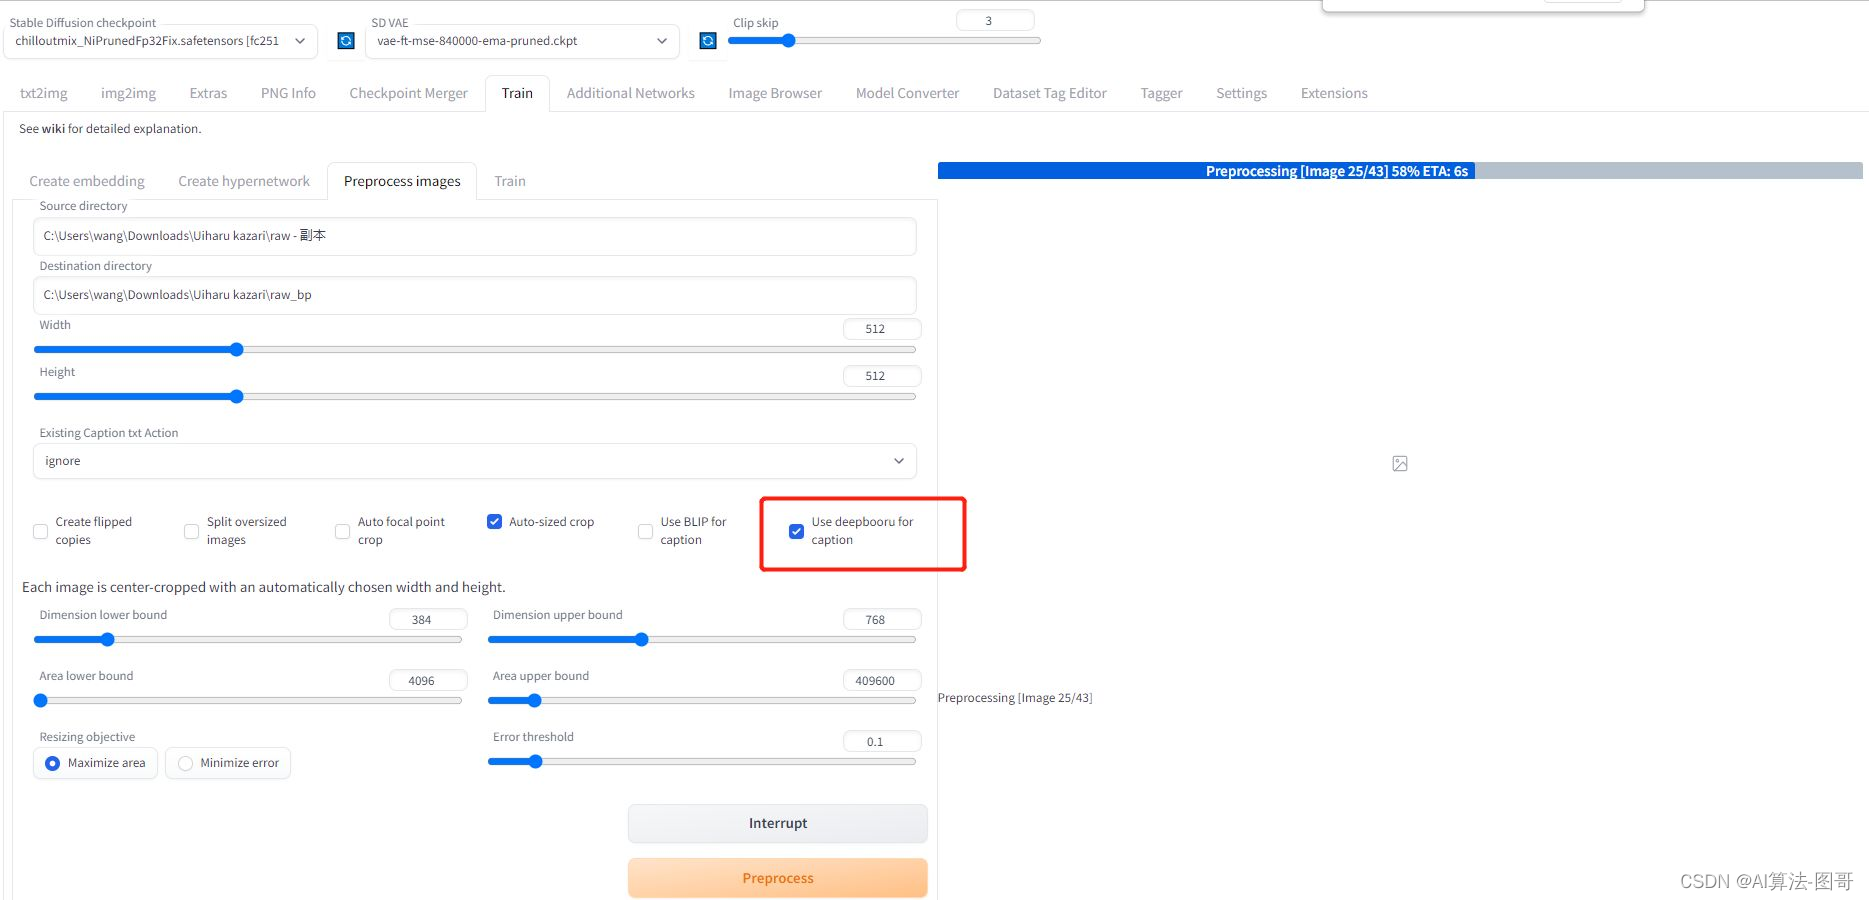The width and height of the screenshot is (1869, 900).
Task: Open the wiki link
Action: (x=52, y=129)
